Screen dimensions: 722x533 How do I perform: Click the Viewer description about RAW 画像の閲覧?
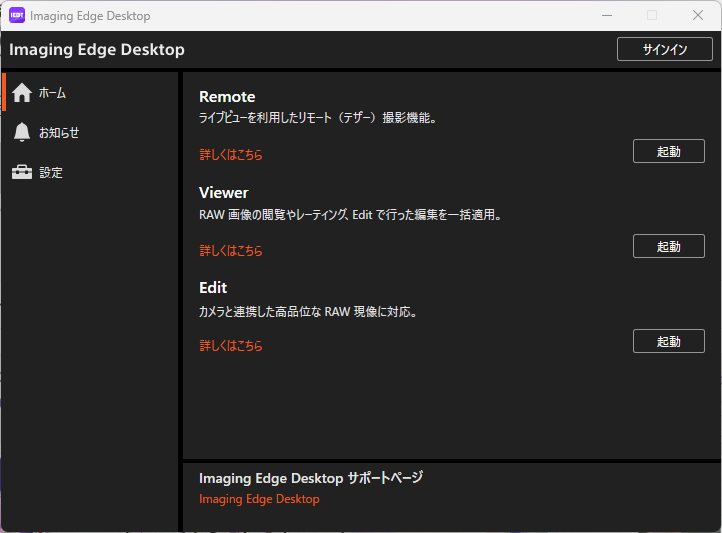[x=350, y=214]
